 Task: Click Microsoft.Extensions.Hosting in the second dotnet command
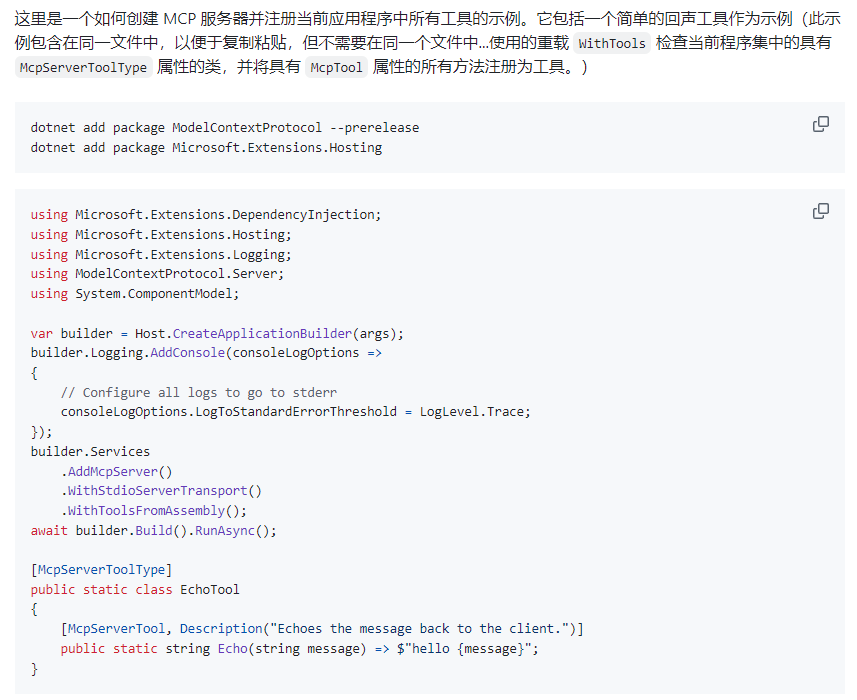click(x=277, y=148)
